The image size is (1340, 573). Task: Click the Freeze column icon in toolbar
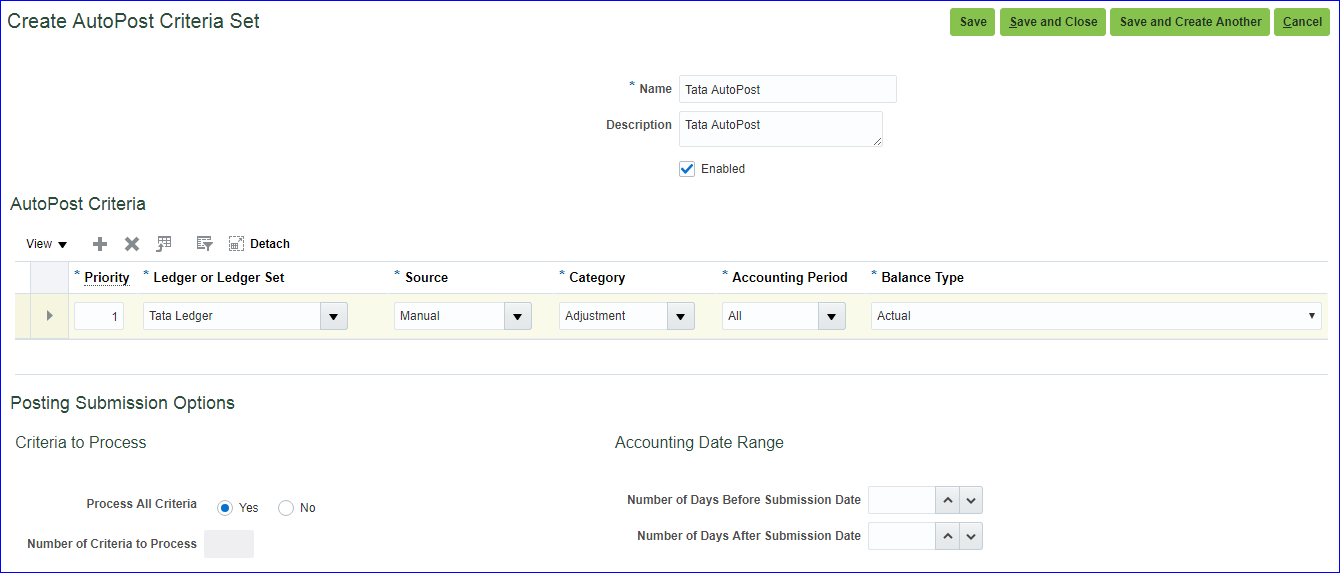click(165, 244)
